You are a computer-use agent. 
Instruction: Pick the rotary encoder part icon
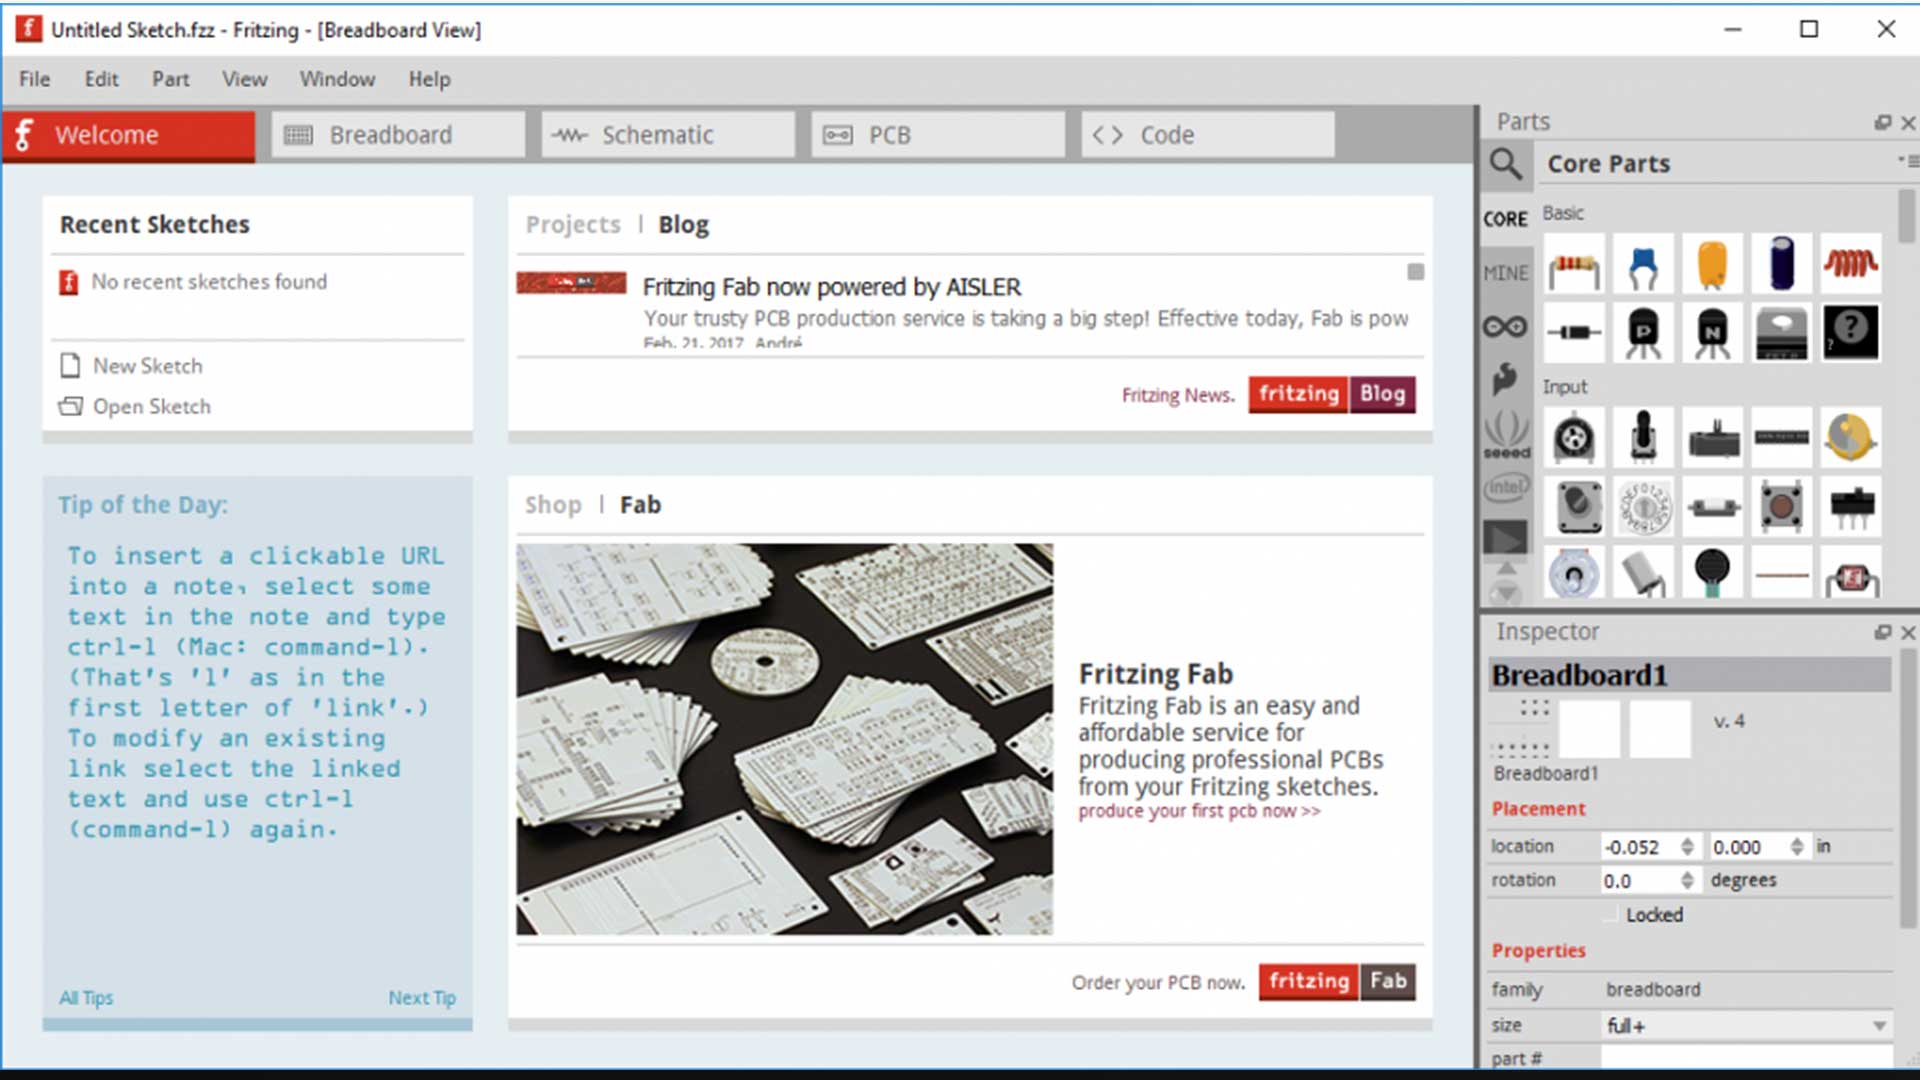1574,506
